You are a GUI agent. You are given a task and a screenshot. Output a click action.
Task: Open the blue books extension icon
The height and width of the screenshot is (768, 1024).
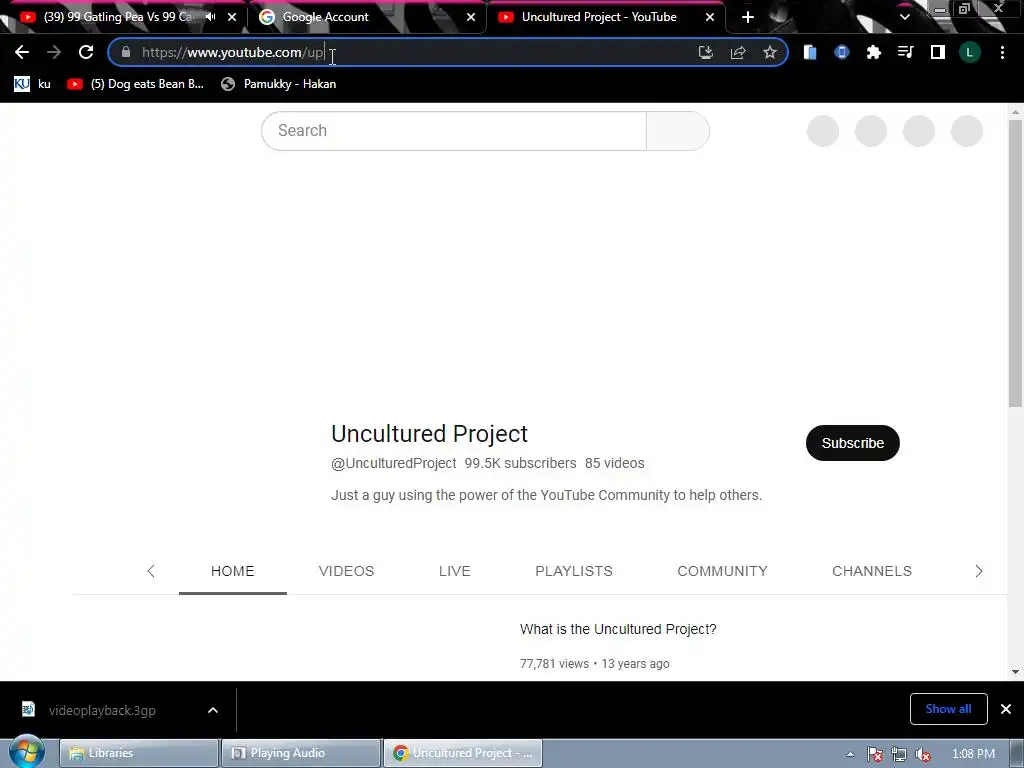810,52
